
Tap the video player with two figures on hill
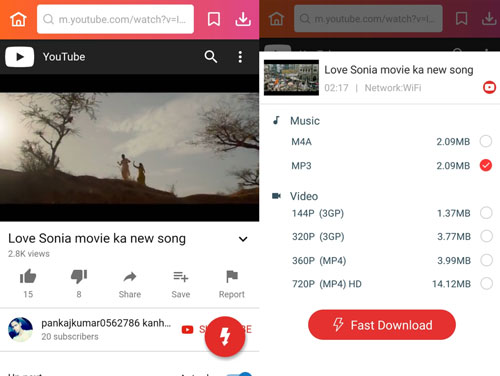(129, 148)
